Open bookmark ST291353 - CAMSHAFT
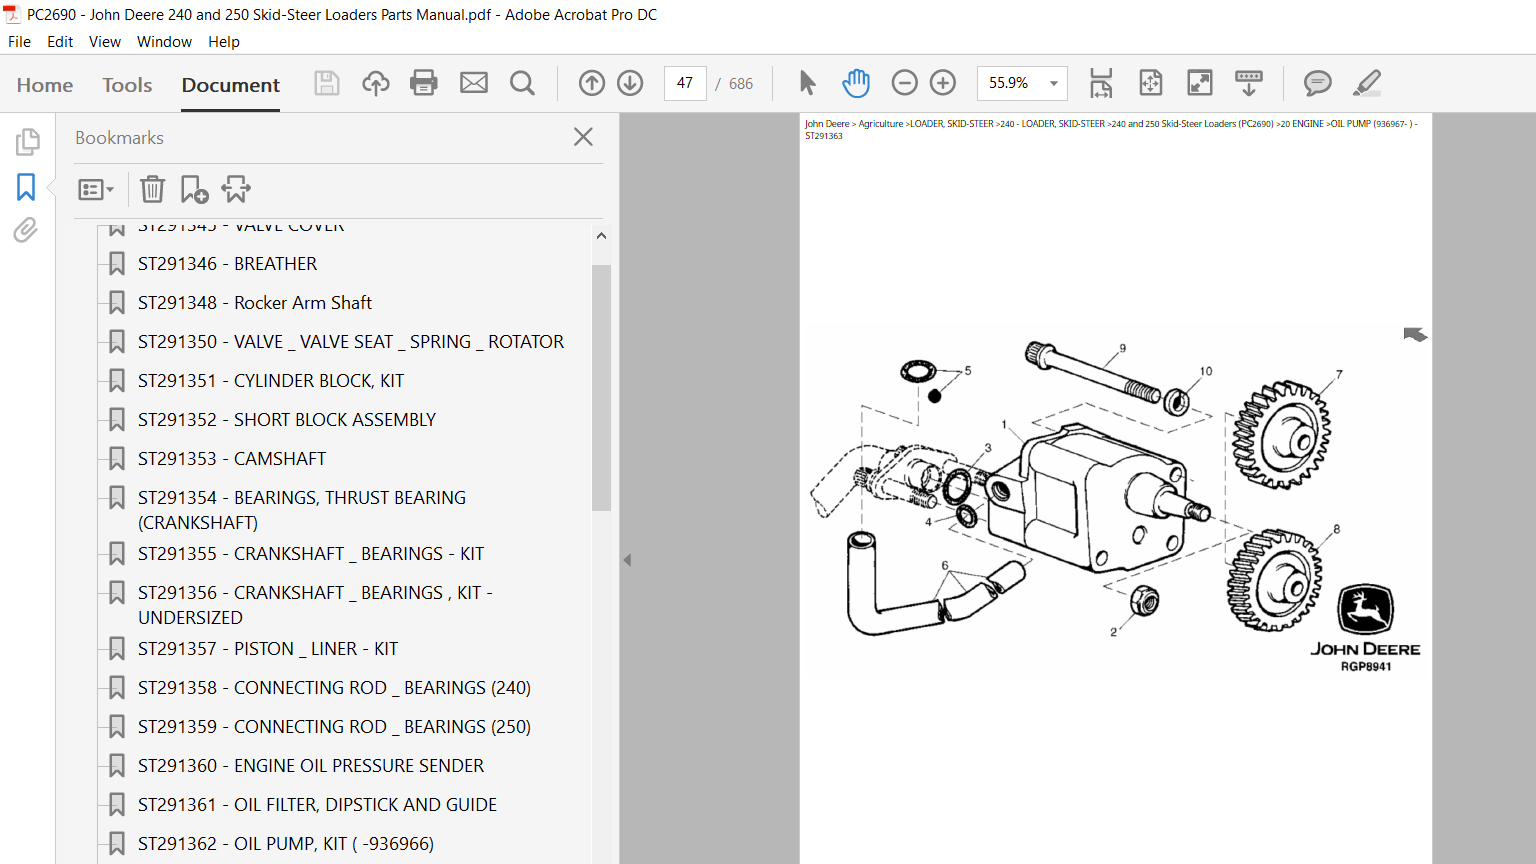Screen dimensions: 1536x864 (x=232, y=458)
